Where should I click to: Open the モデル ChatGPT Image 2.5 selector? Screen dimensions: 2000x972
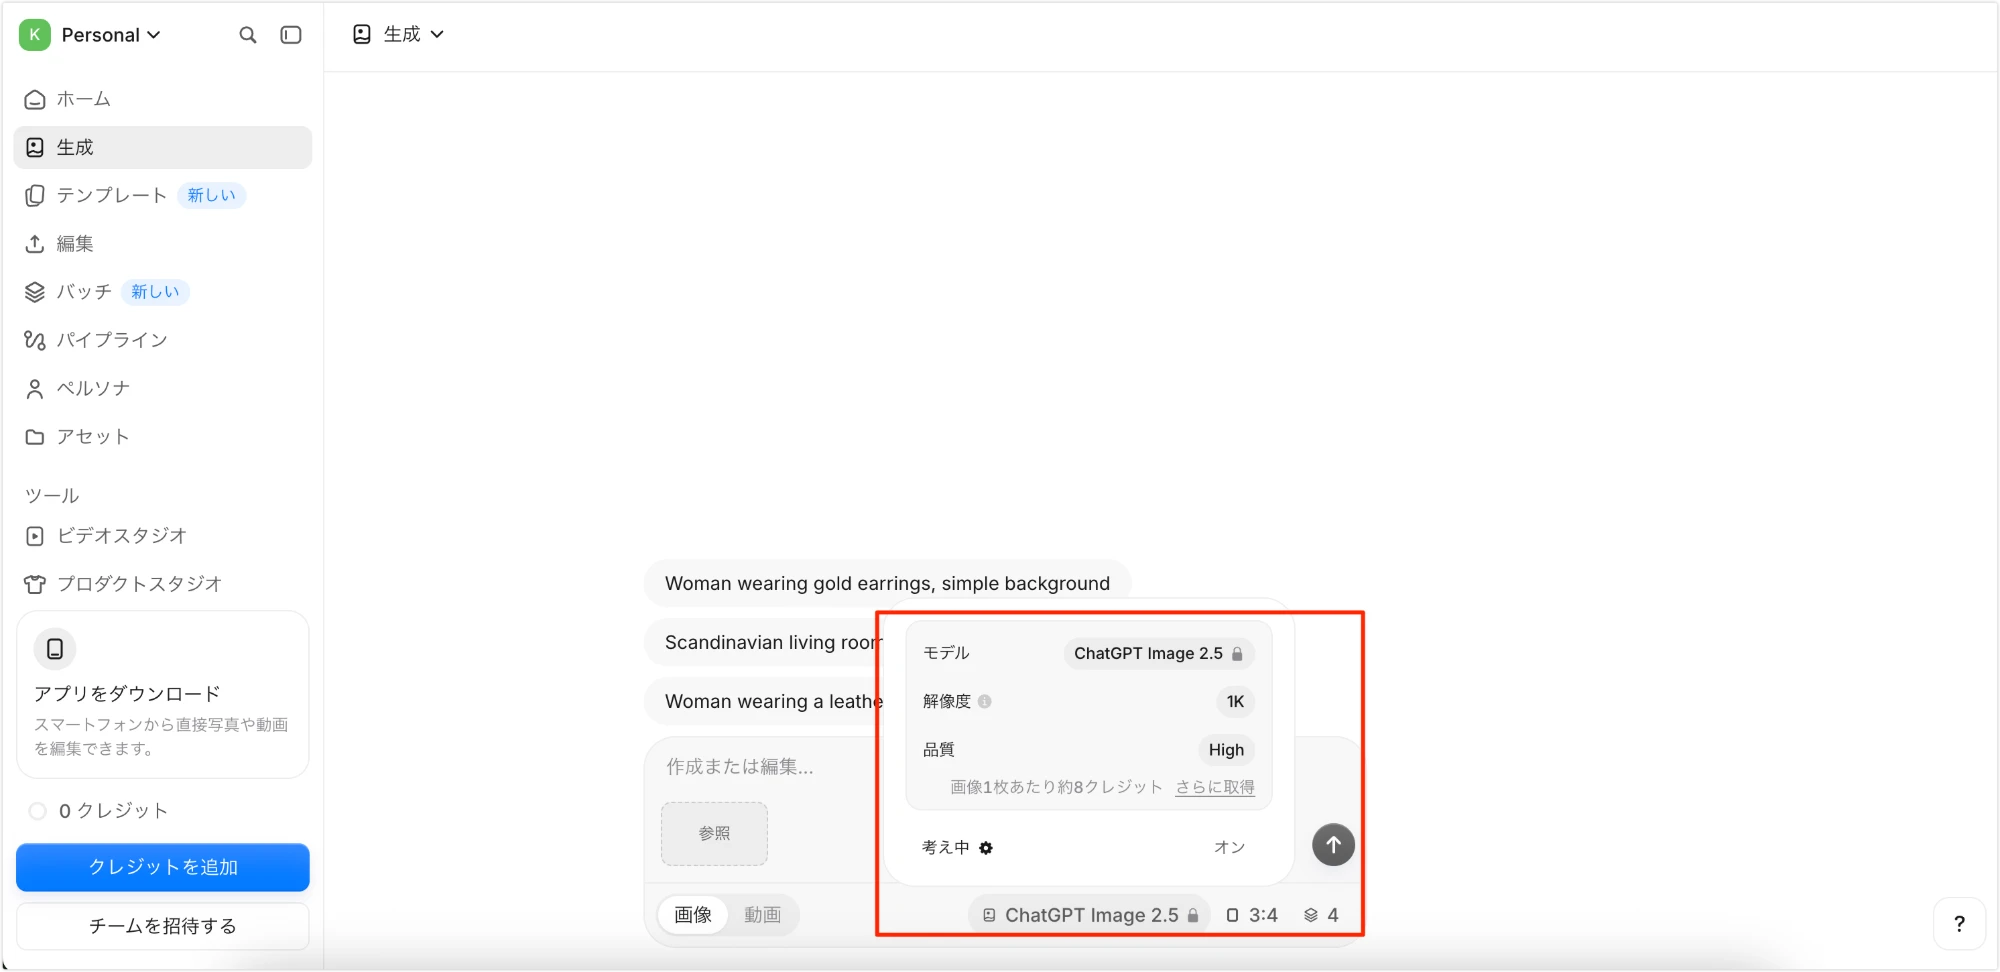1158,654
